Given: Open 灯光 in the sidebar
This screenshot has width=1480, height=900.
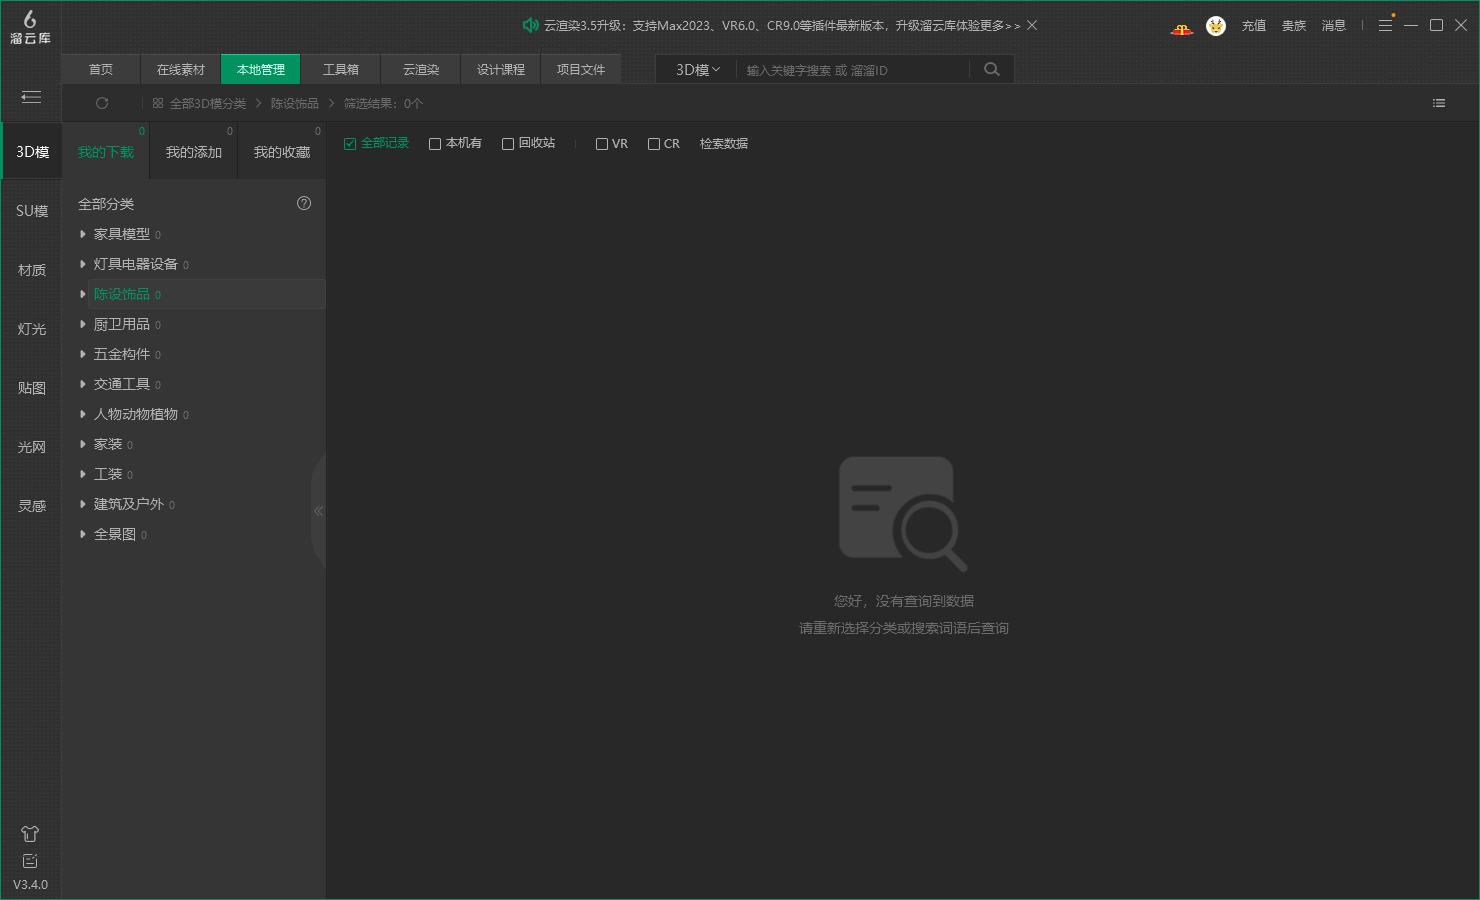Looking at the screenshot, I should [32, 329].
